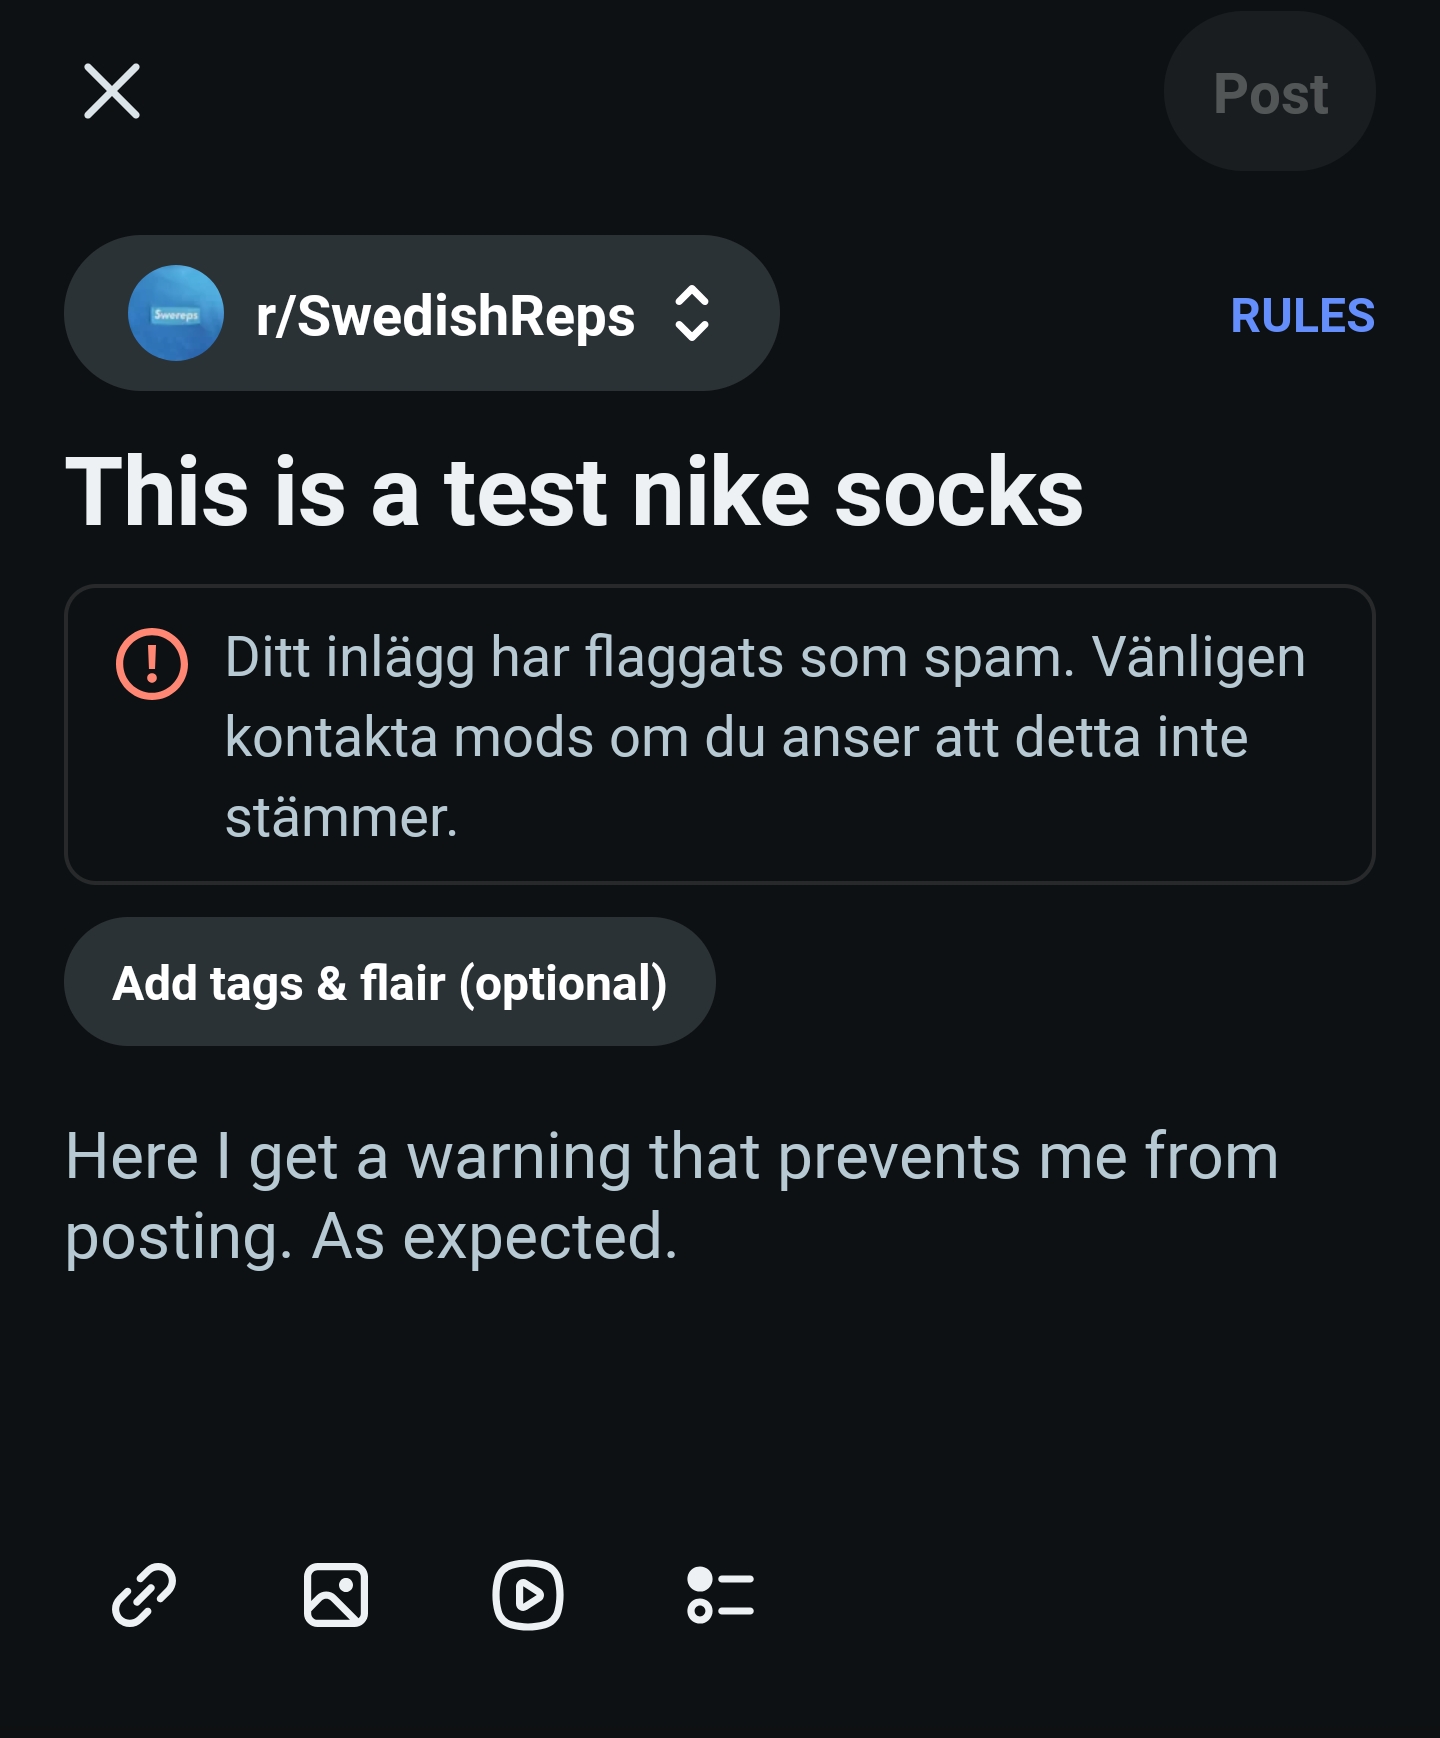Tap the SwedishReps community avatar

[176, 313]
